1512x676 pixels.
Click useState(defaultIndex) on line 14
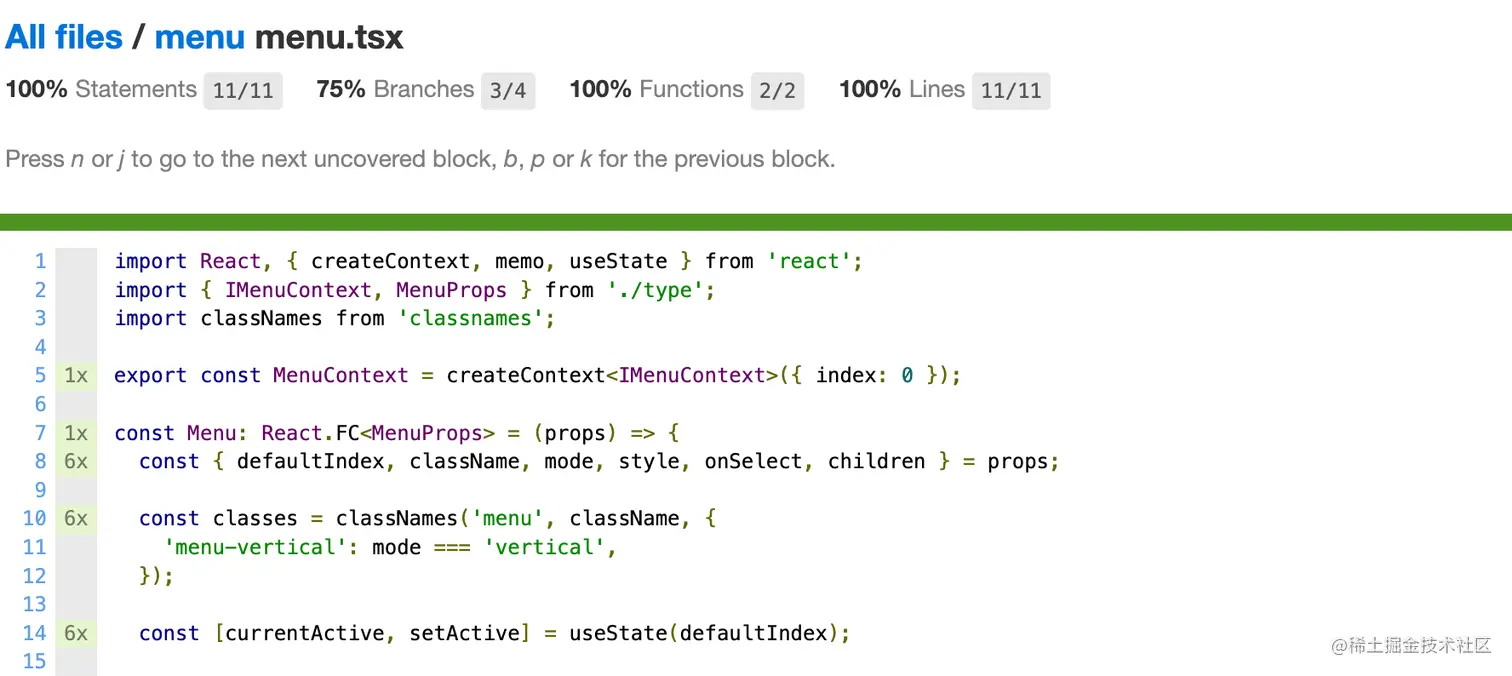[x=704, y=633]
